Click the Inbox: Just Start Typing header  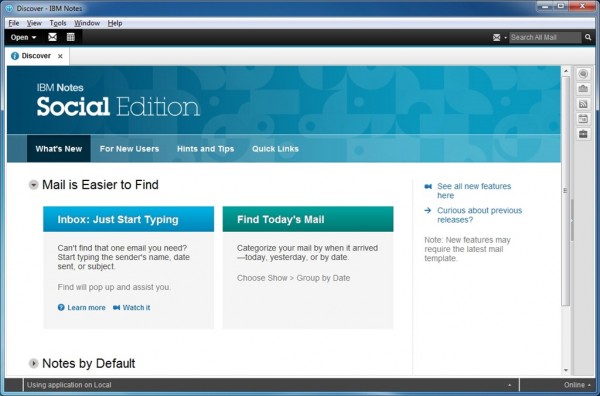click(x=129, y=219)
